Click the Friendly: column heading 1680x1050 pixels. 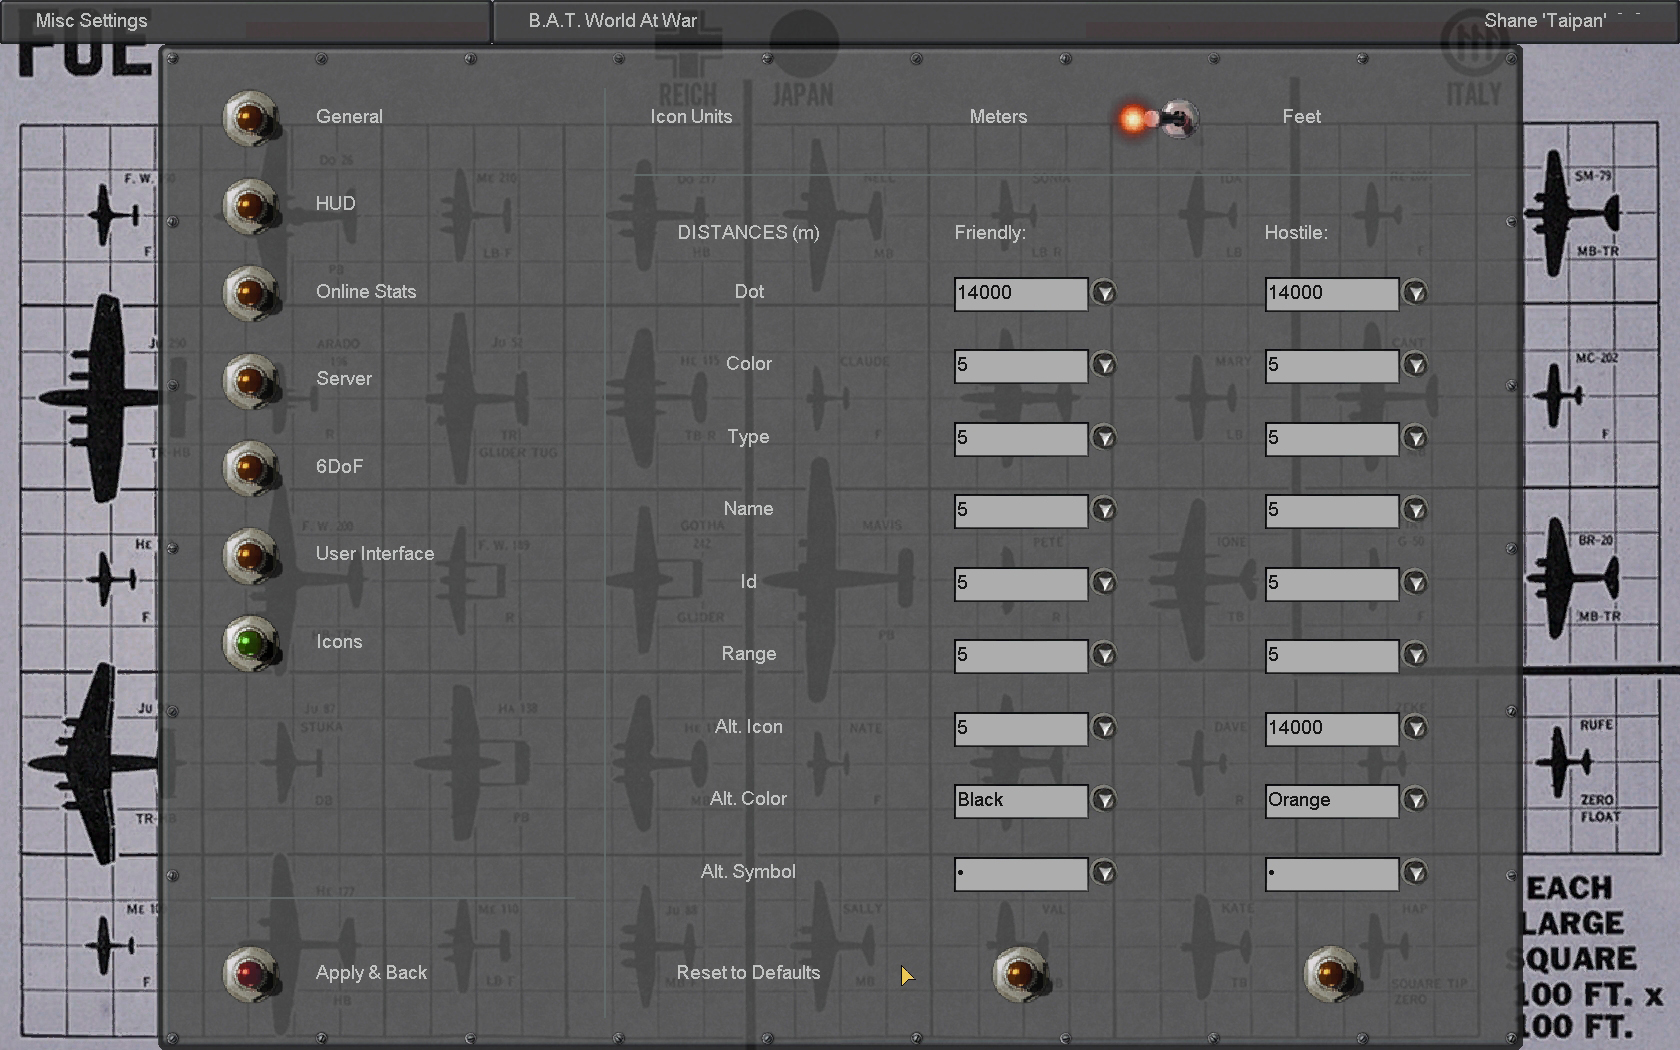[x=990, y=233]
